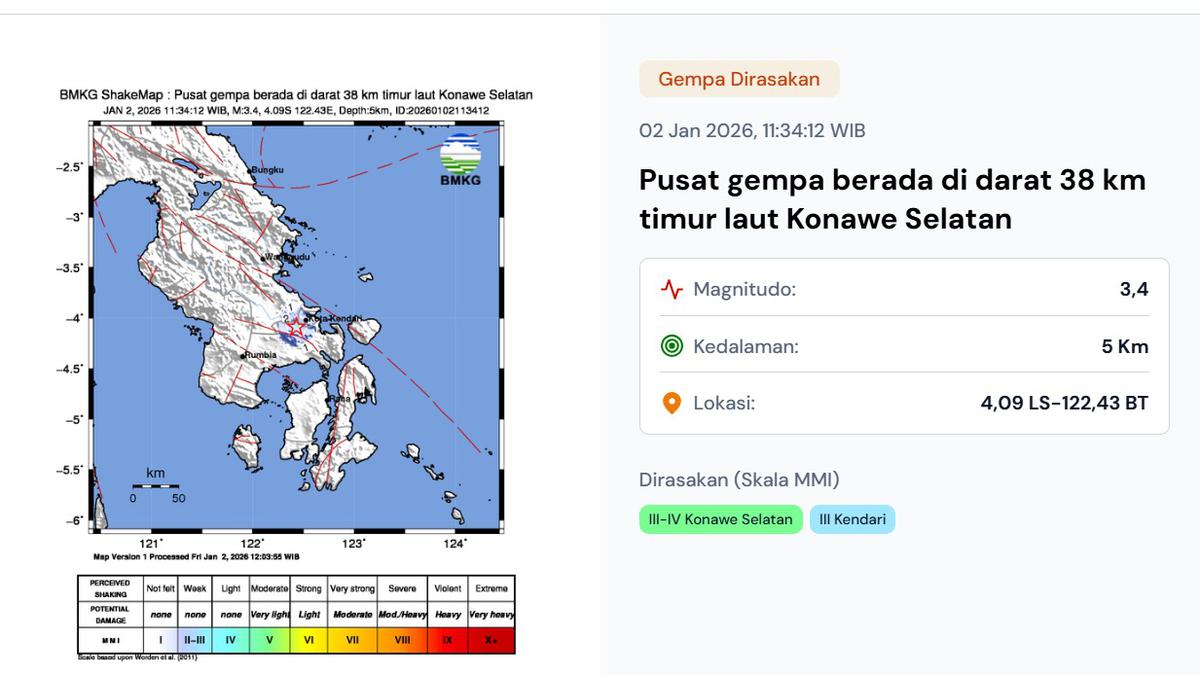
Task: Click the red magnitude pulse icon
Action: pyautogui.click(x=672, y=290)
